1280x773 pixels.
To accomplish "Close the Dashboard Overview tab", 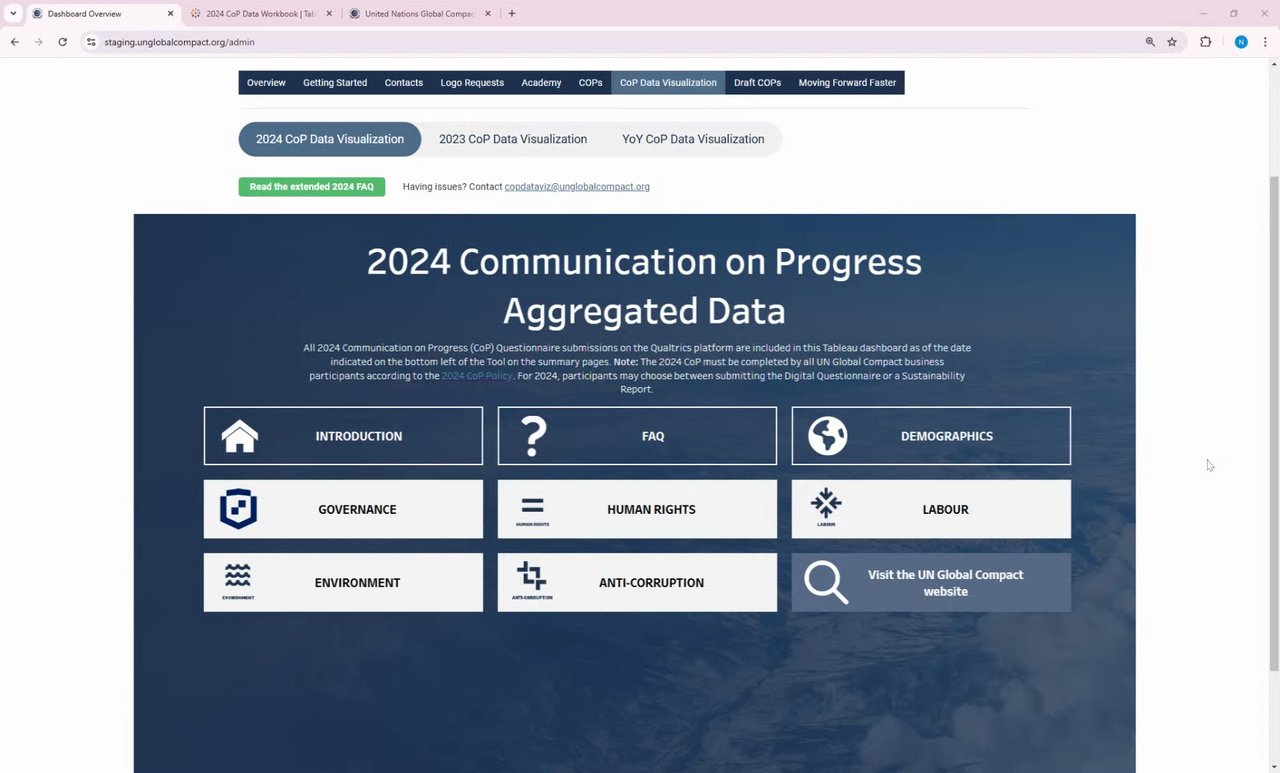I will (x=170, y=14).
